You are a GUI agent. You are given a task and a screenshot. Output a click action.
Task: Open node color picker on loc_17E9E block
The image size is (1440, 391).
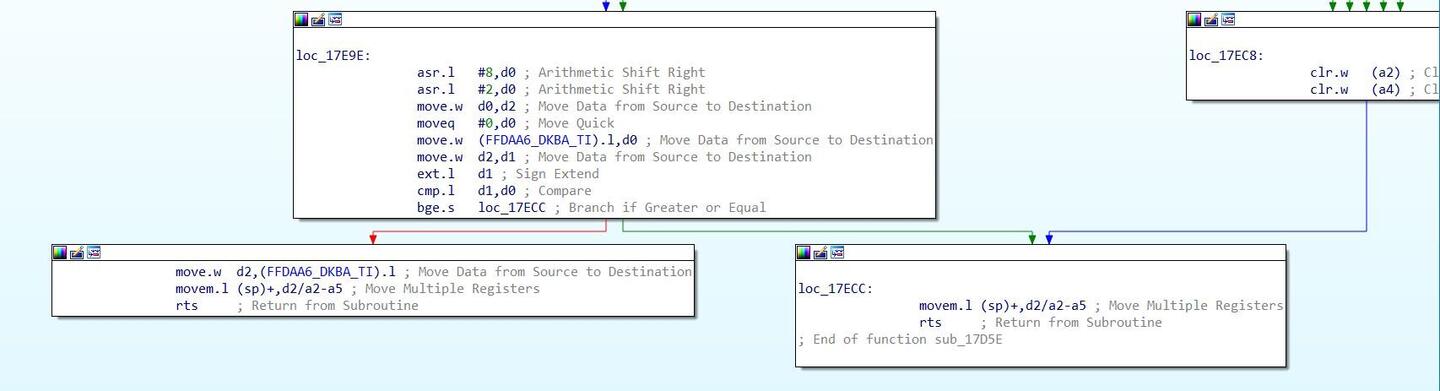tap(301, 19)
